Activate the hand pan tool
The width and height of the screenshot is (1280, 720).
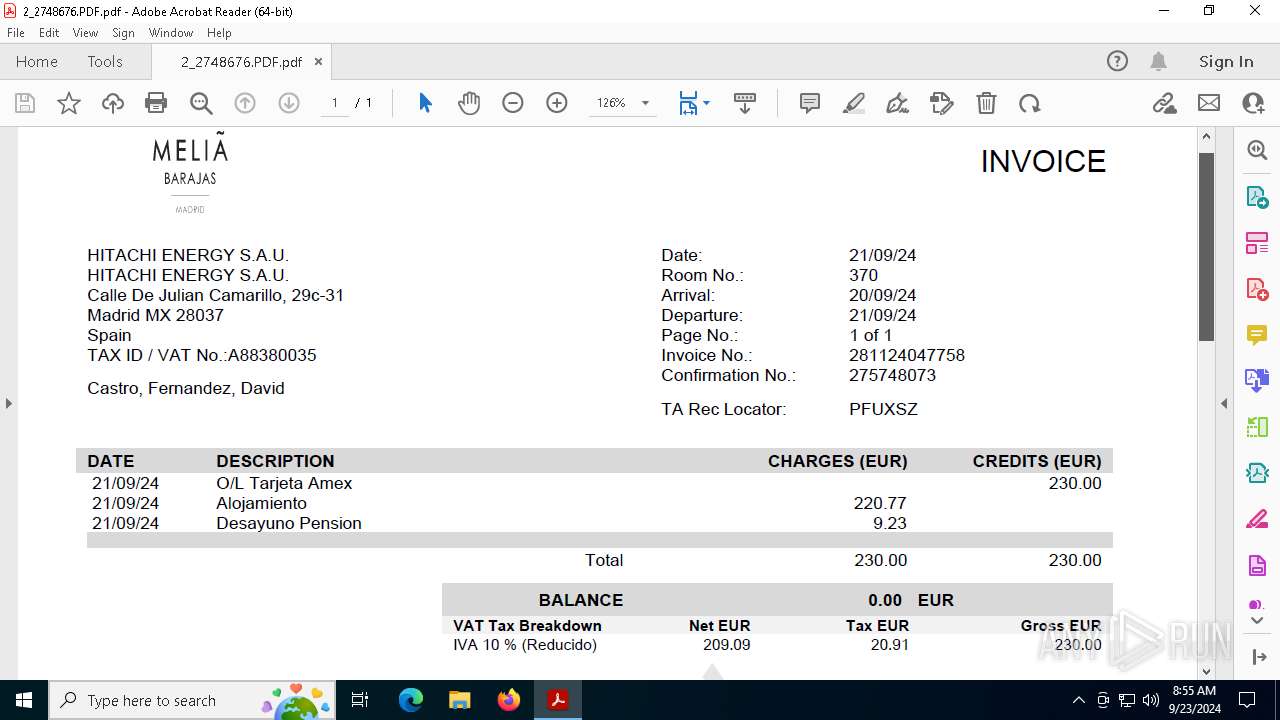pos(469,103)
